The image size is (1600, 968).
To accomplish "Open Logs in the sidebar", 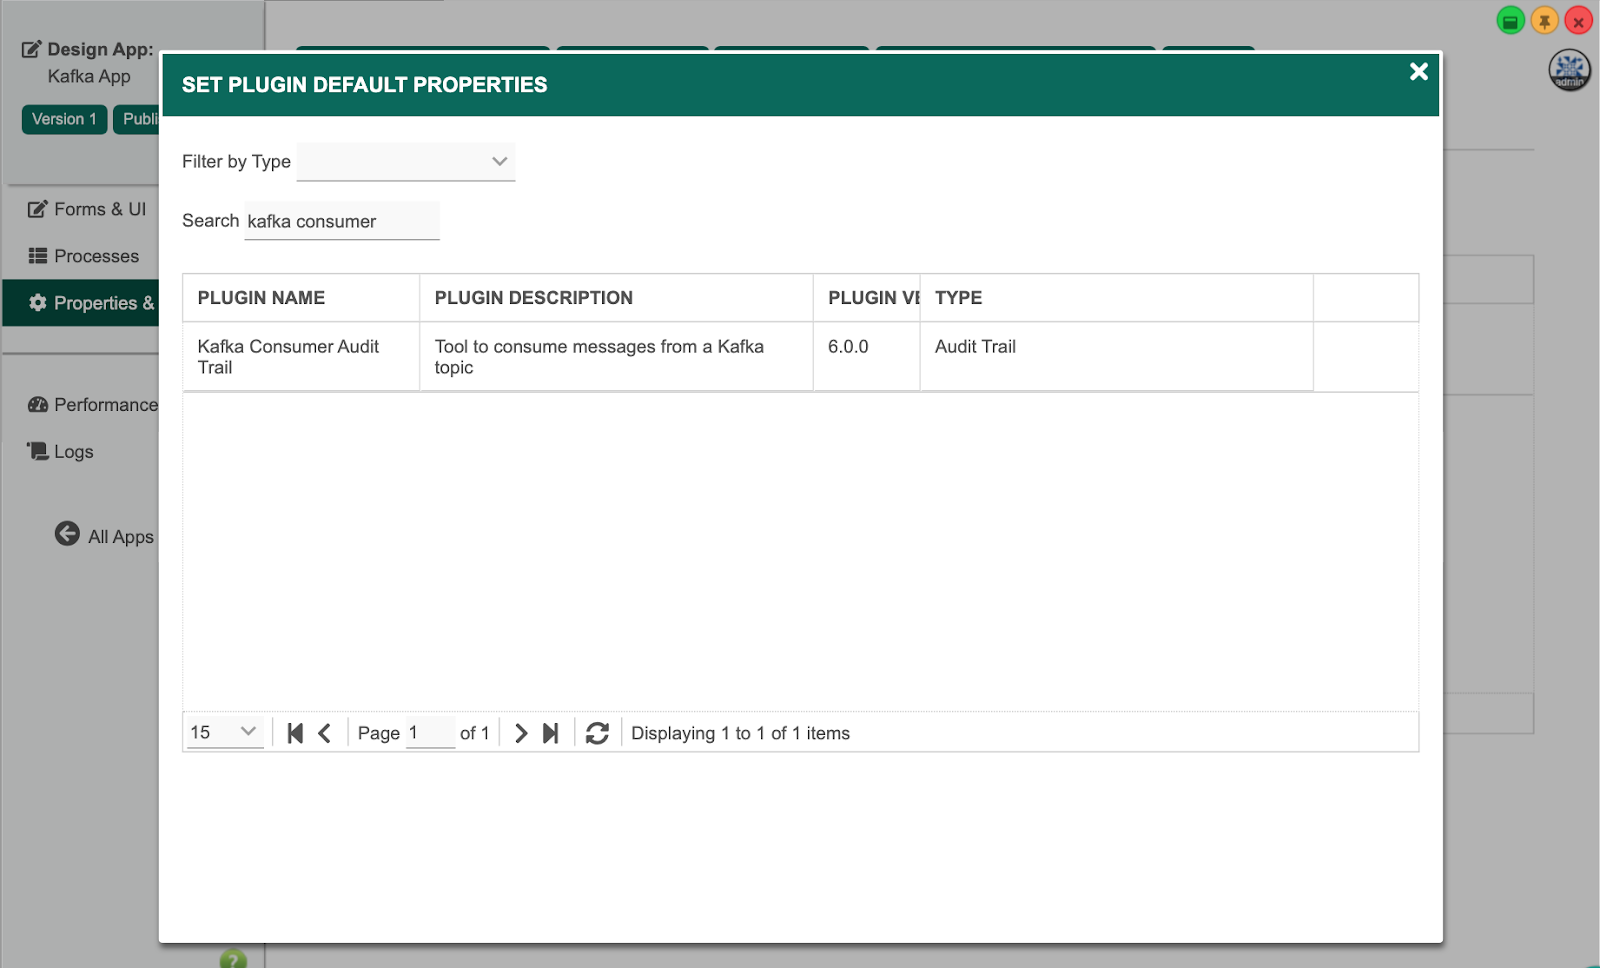I will pyautogui.click(x=61, y=451).
